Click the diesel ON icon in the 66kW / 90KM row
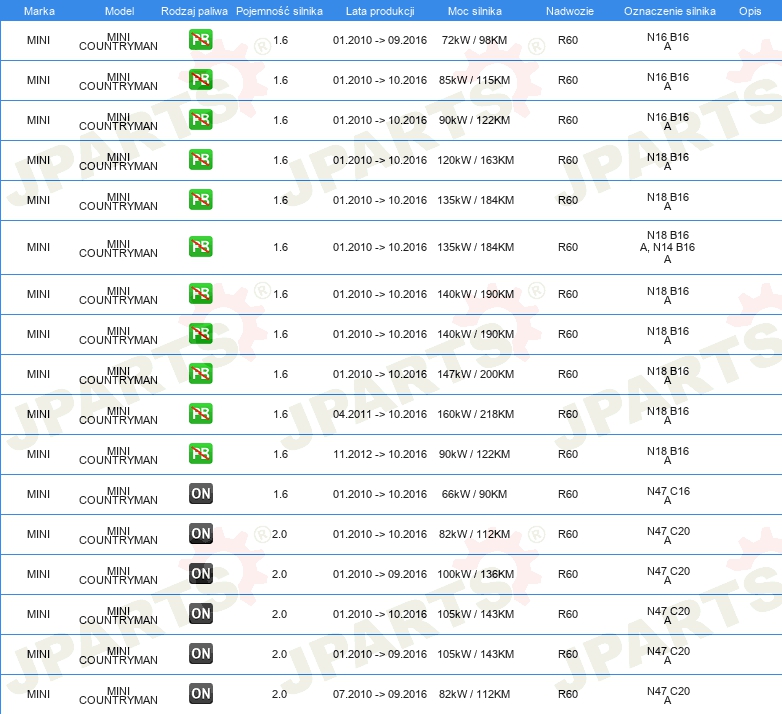Image resolution: width=782 pixels, height=714 pixels. (200, 494)
